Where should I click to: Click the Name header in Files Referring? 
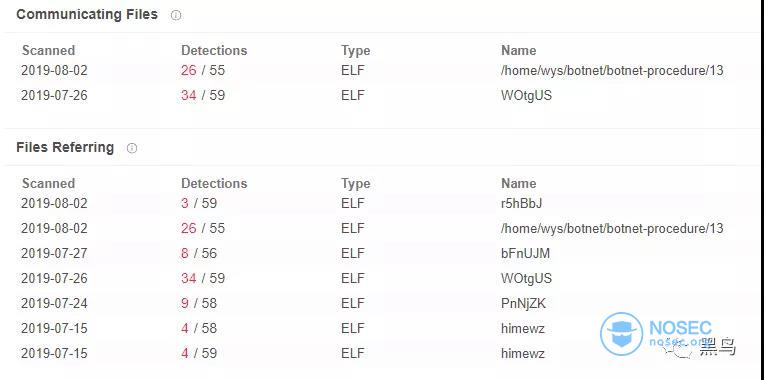point(518,183)
